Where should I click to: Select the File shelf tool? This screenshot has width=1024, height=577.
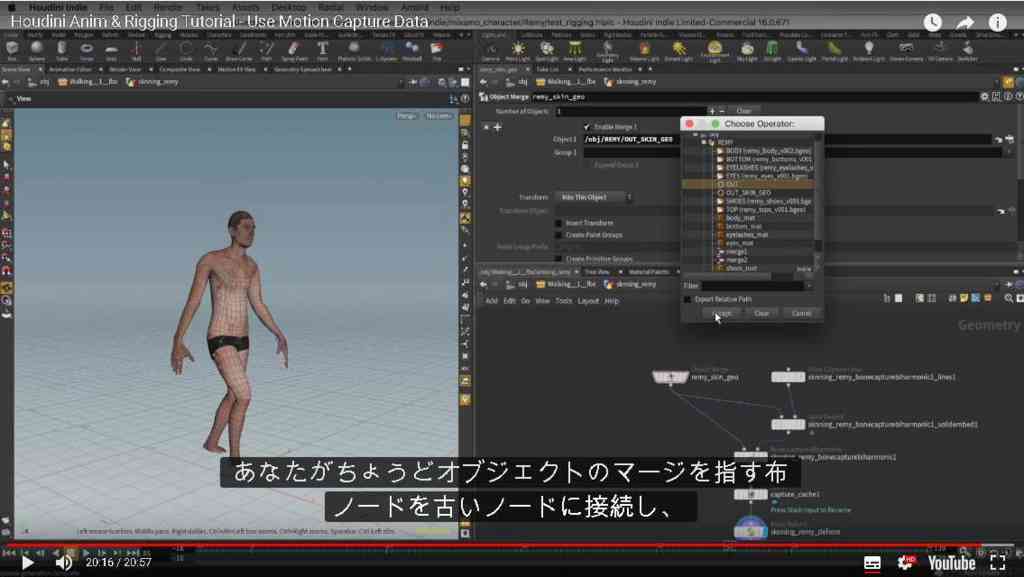click(437, 50)
